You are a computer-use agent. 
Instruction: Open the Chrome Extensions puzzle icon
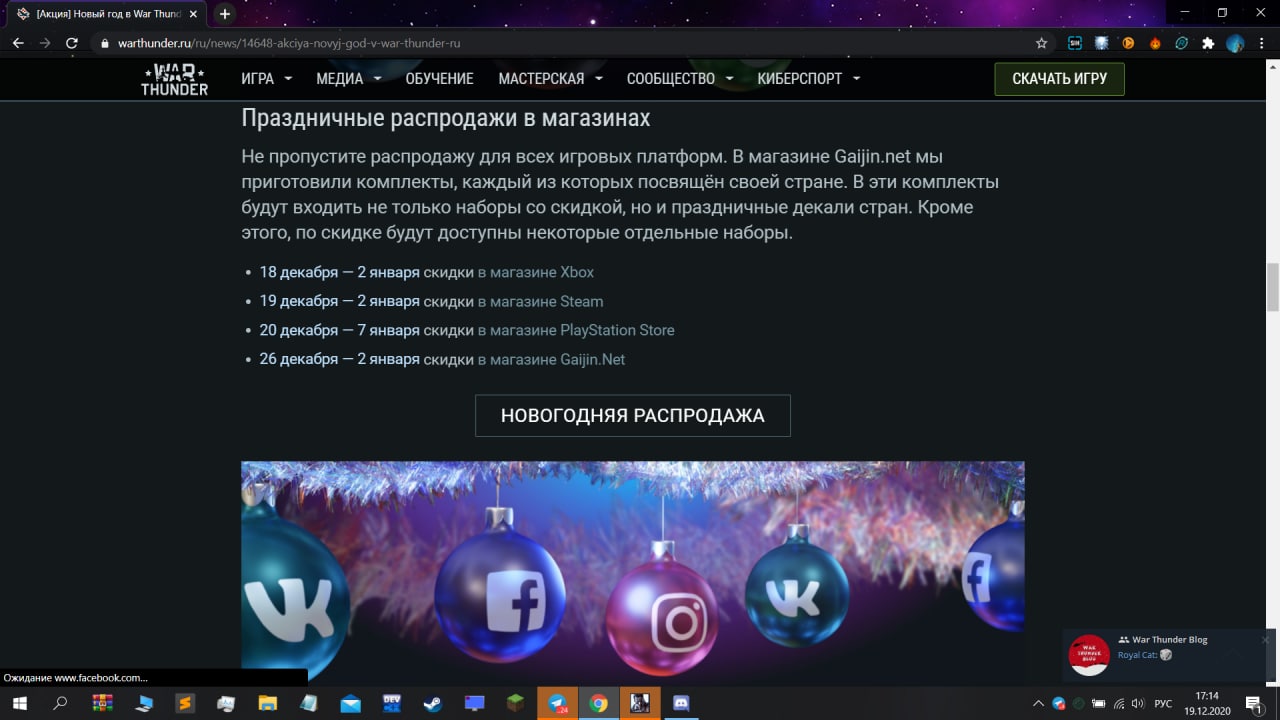click(1208, 43)
